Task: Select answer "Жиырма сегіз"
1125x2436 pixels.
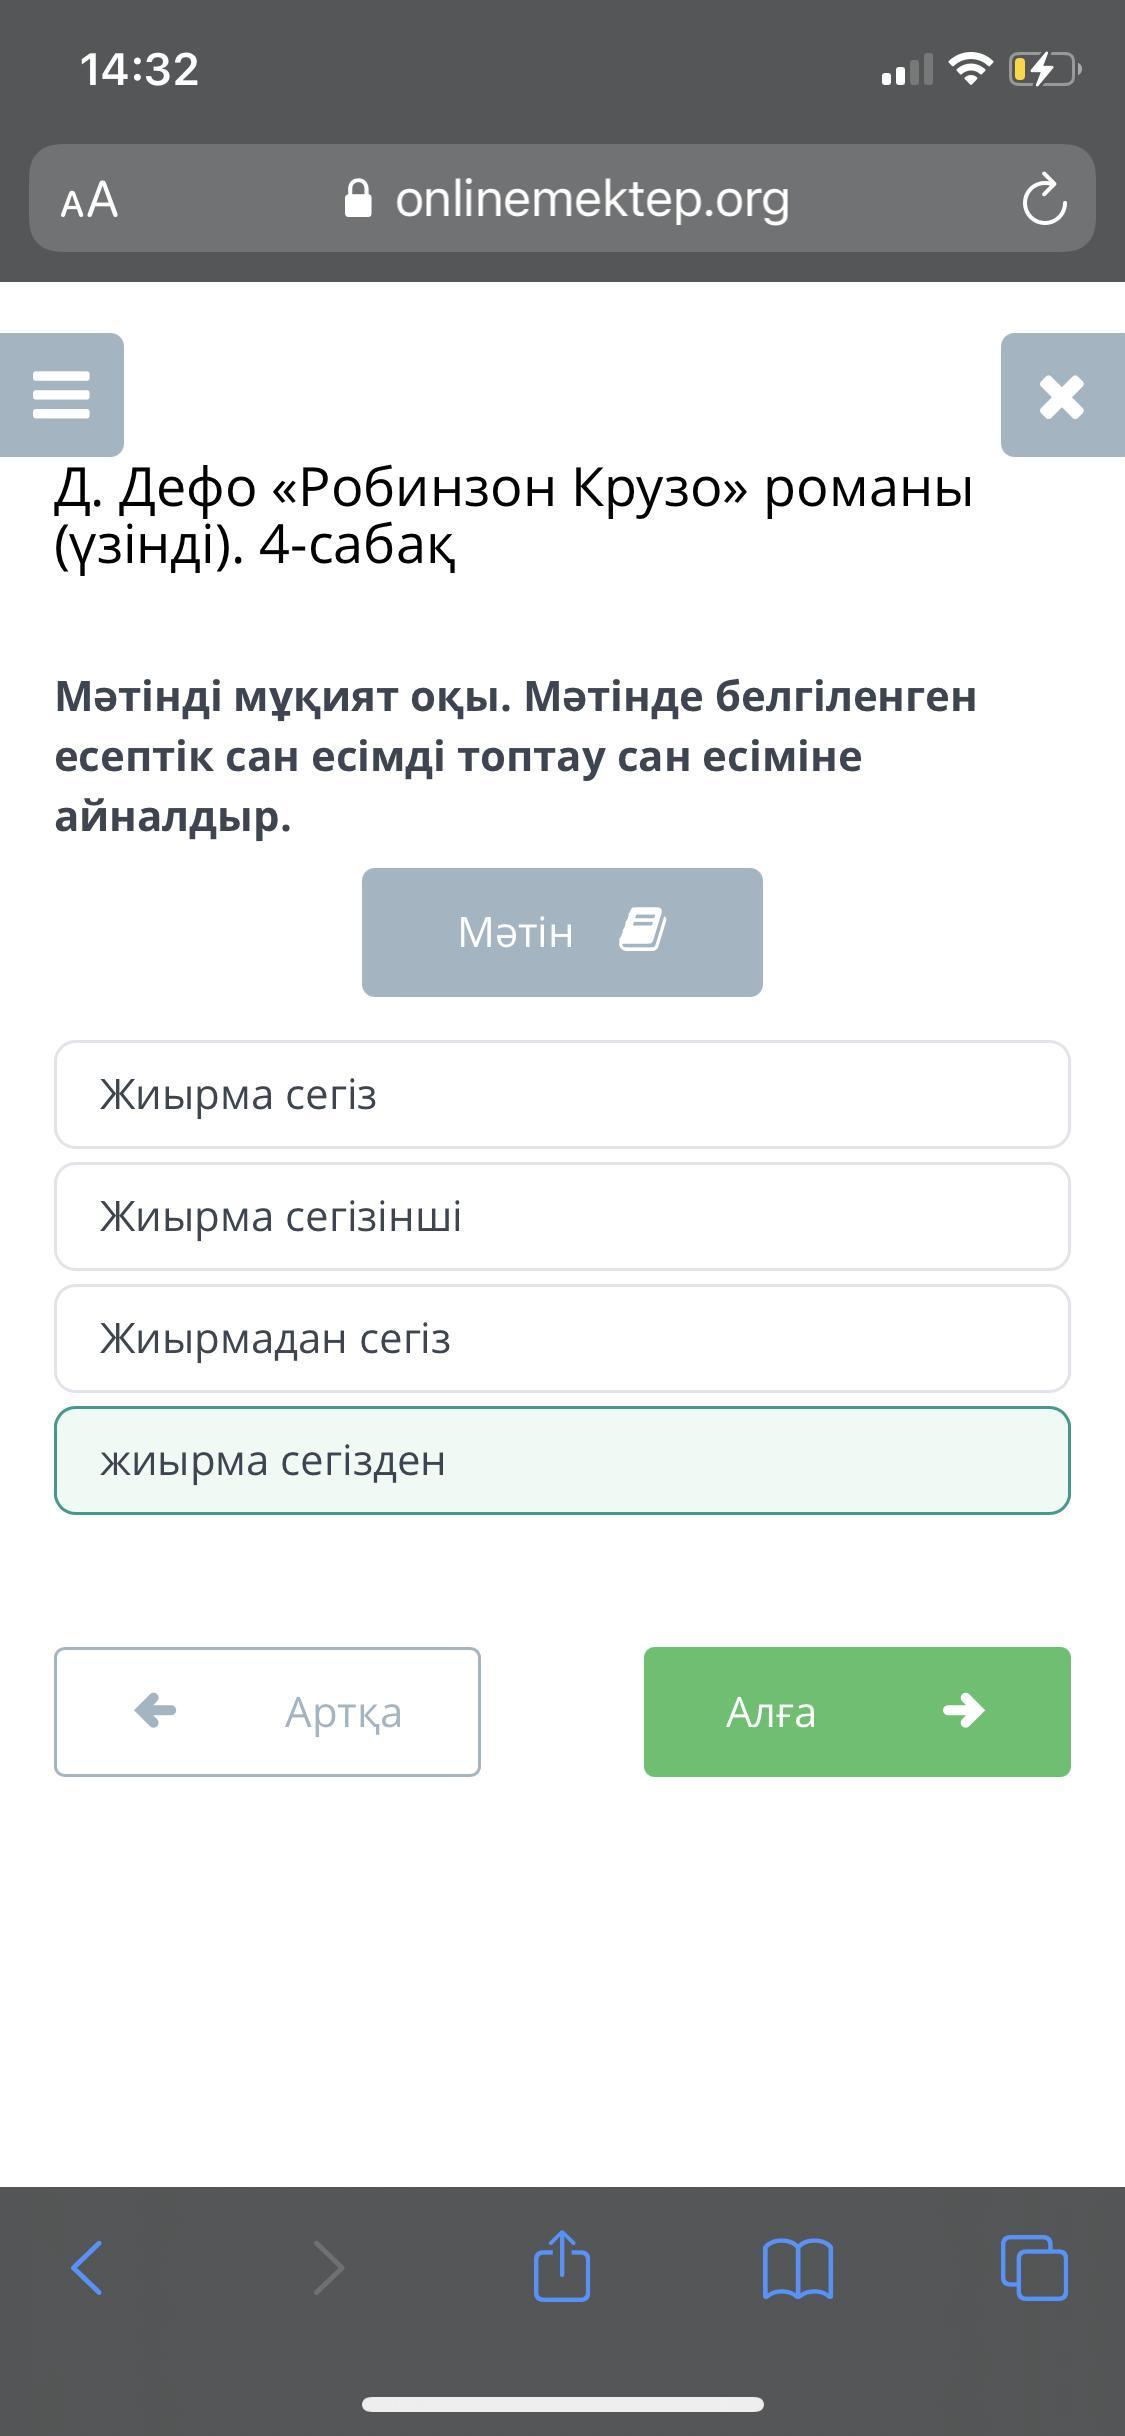Action: [x=562, y=1094]
